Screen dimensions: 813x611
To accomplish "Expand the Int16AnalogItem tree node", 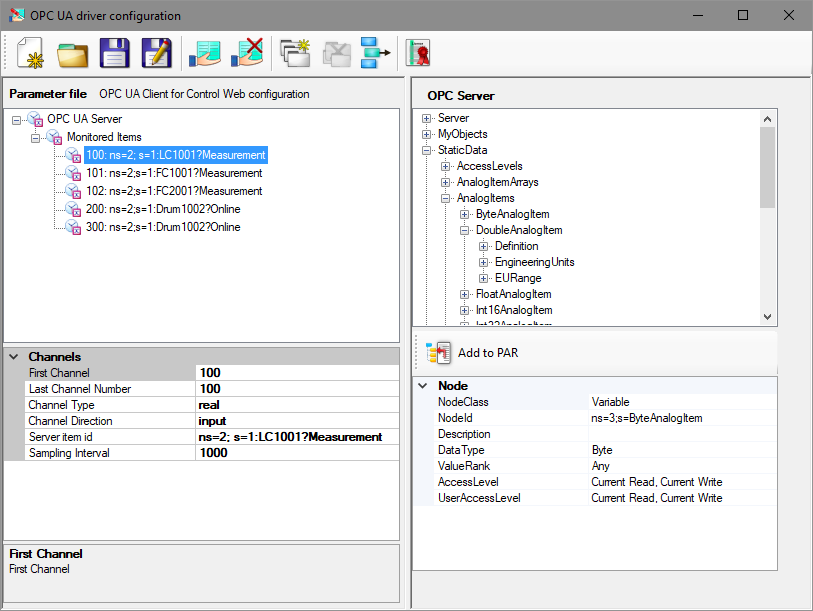I will (465, 310).
